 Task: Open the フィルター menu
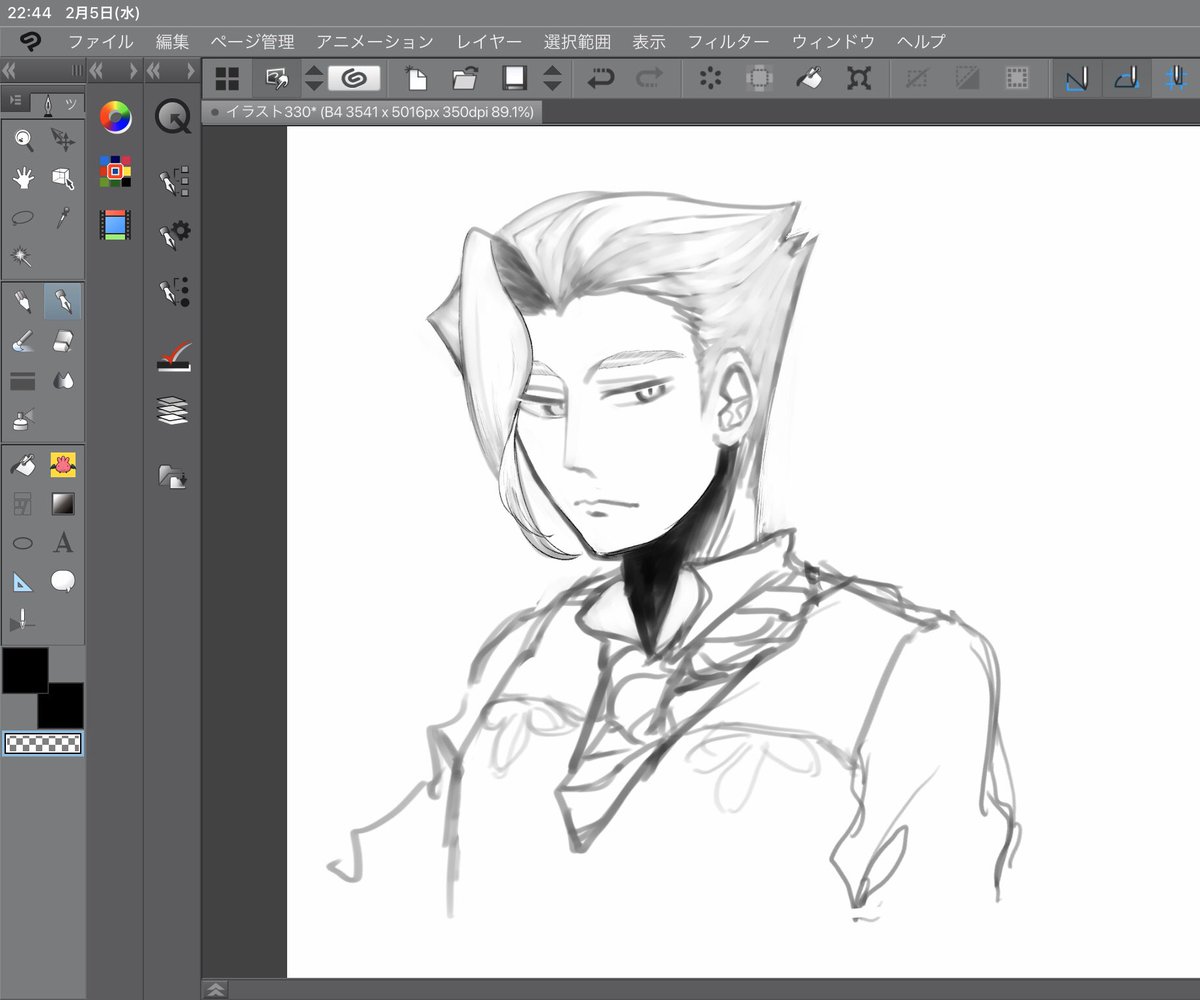pyautogui.click(x=728, y=42)
